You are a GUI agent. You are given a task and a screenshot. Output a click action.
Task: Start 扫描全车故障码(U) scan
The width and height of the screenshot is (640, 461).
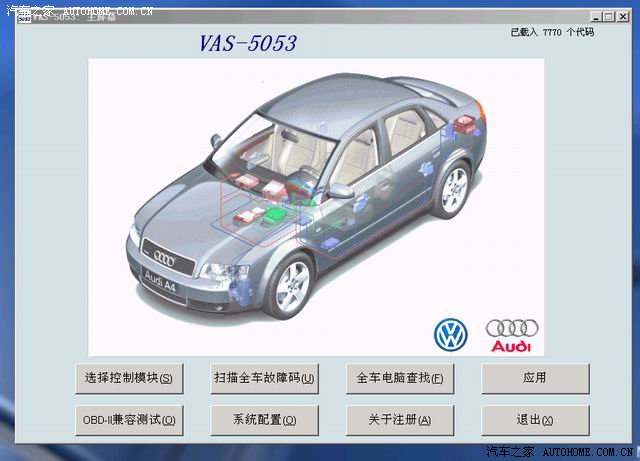click(264, 378)
